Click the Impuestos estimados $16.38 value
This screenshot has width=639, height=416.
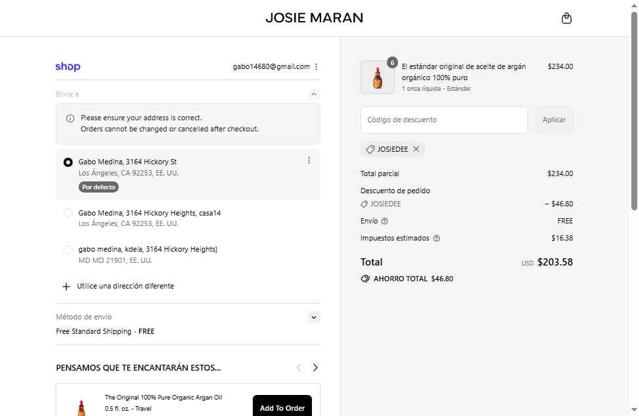[562, 238]
